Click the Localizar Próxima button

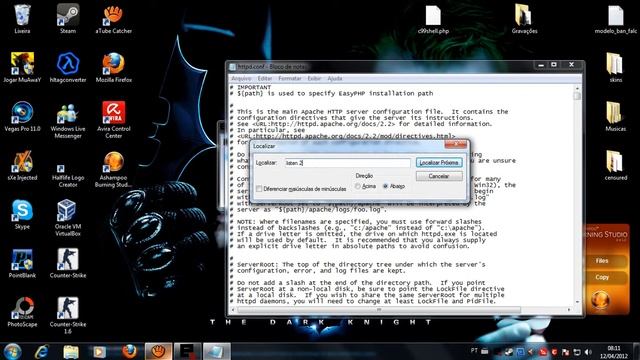click(x=439, y=162)
